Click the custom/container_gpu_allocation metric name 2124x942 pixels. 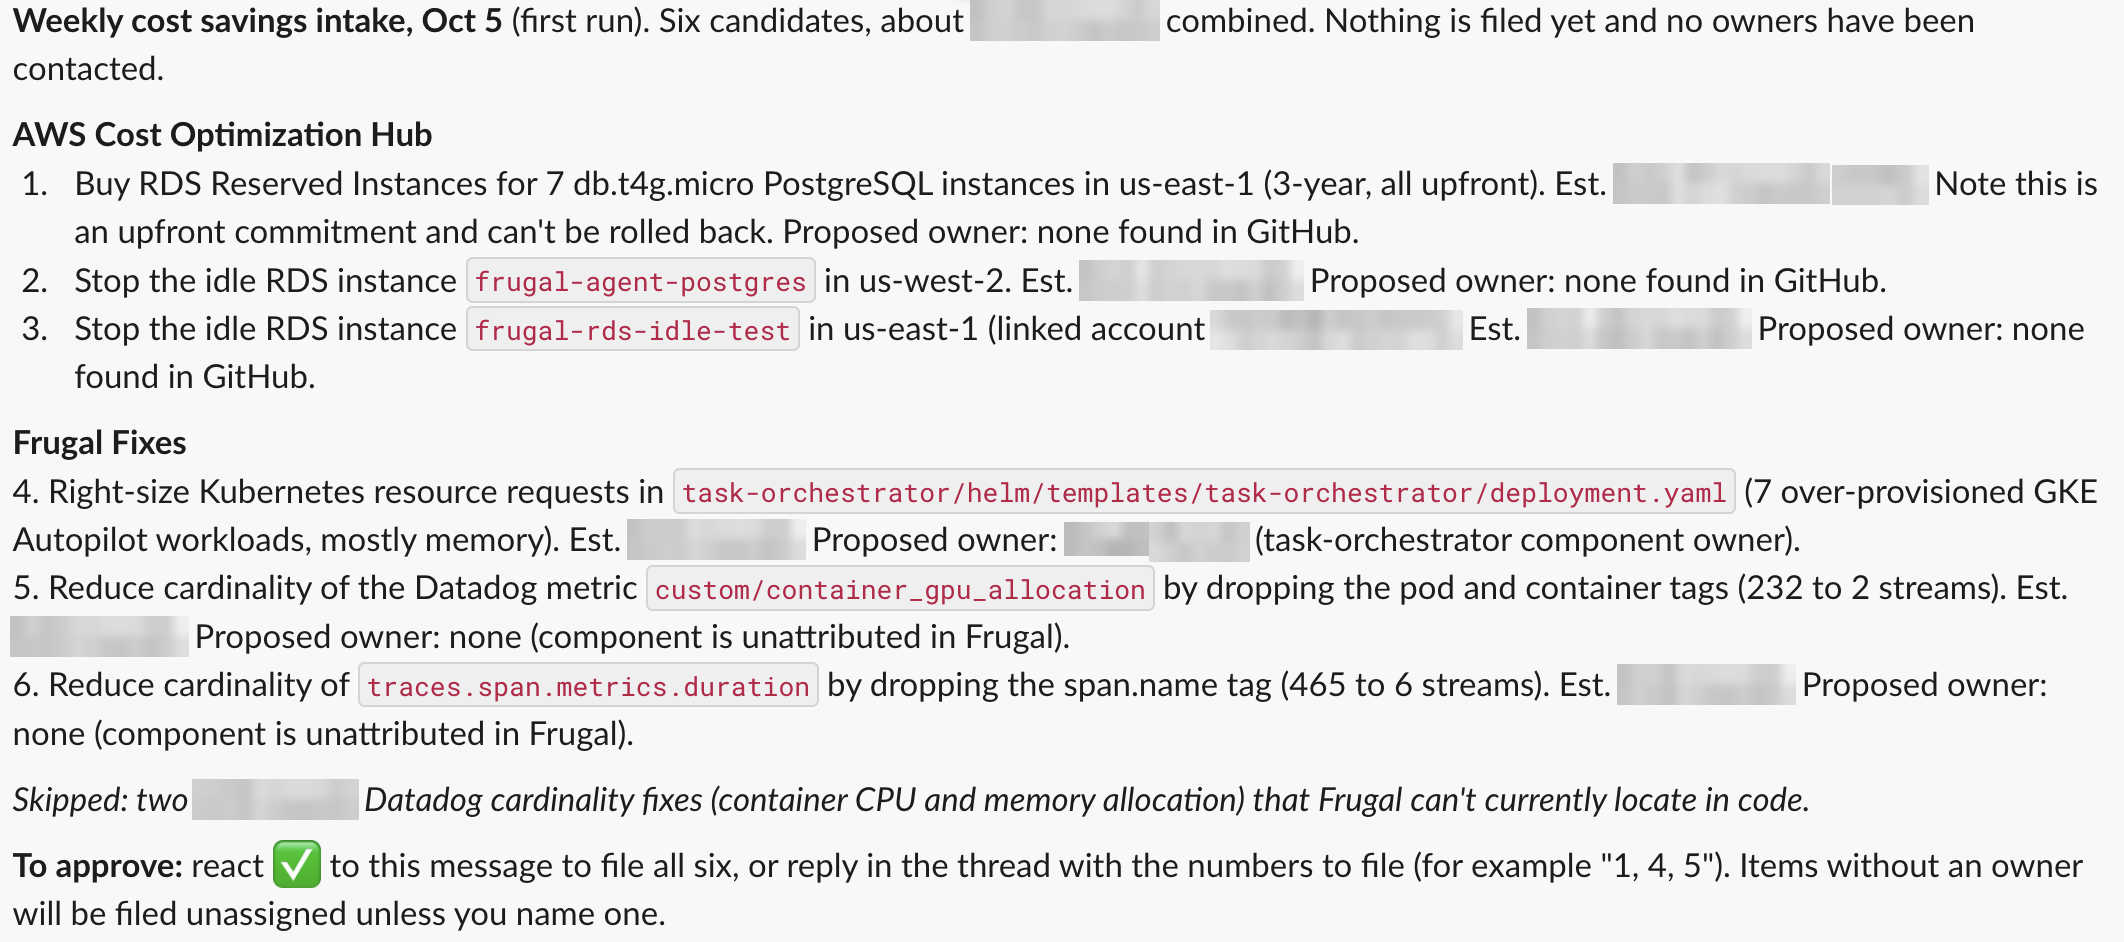tap(900, 589)
